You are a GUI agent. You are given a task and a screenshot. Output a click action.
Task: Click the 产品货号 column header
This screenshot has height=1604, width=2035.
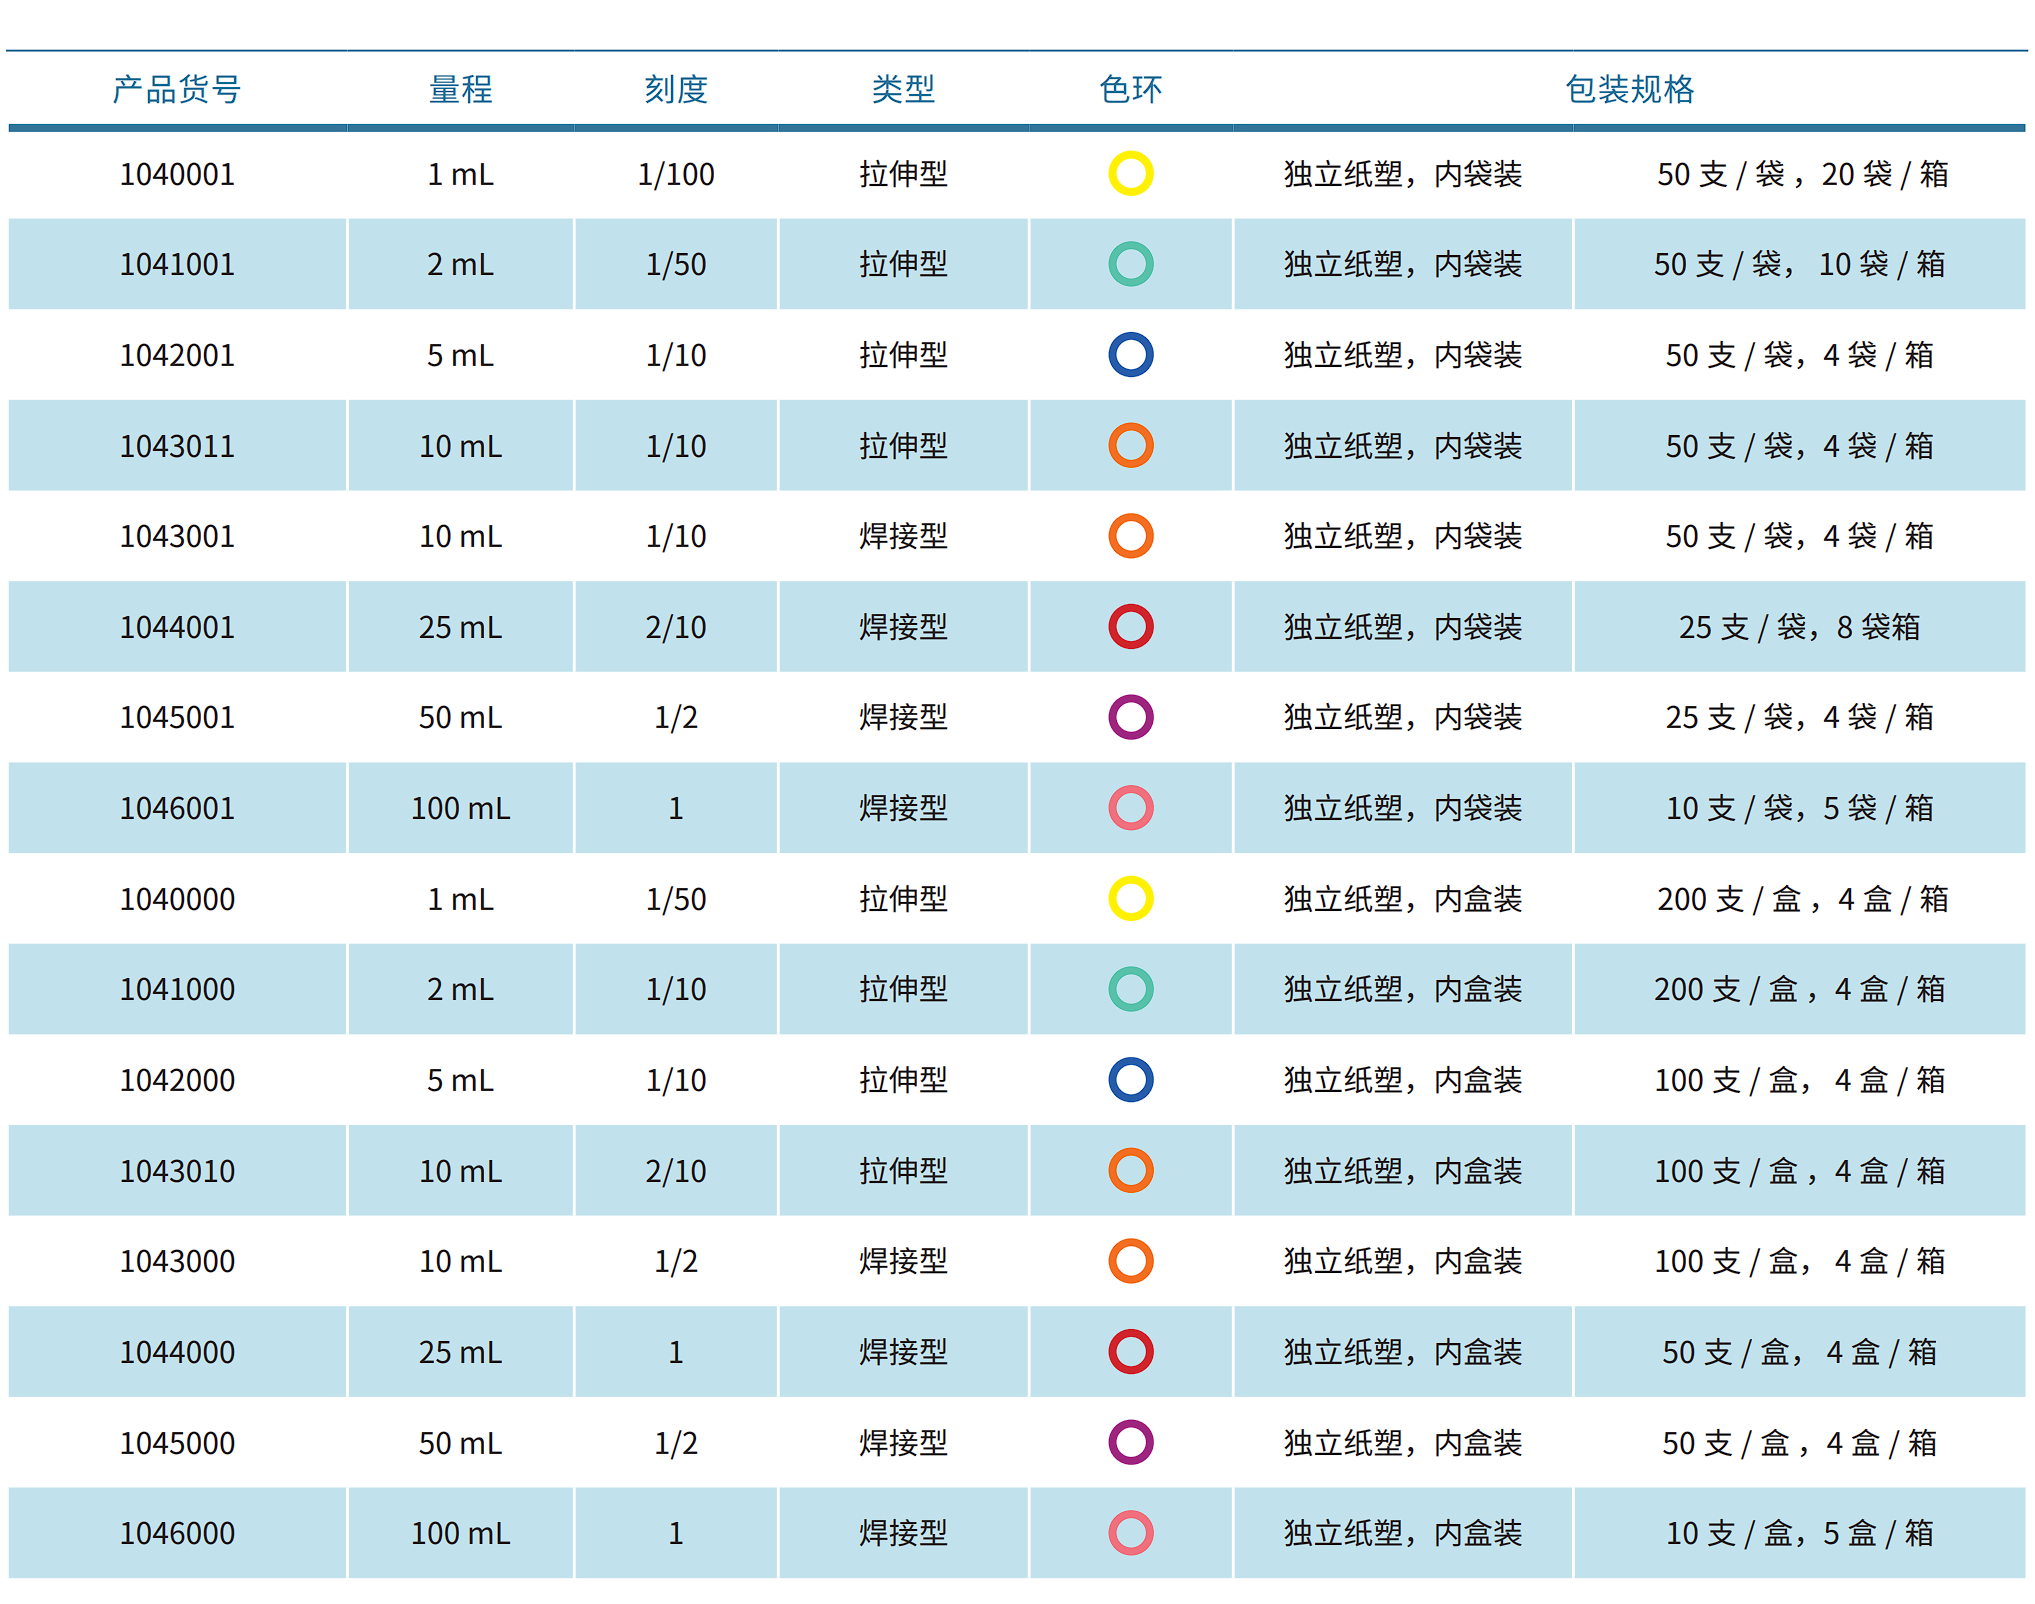point(176,88)
